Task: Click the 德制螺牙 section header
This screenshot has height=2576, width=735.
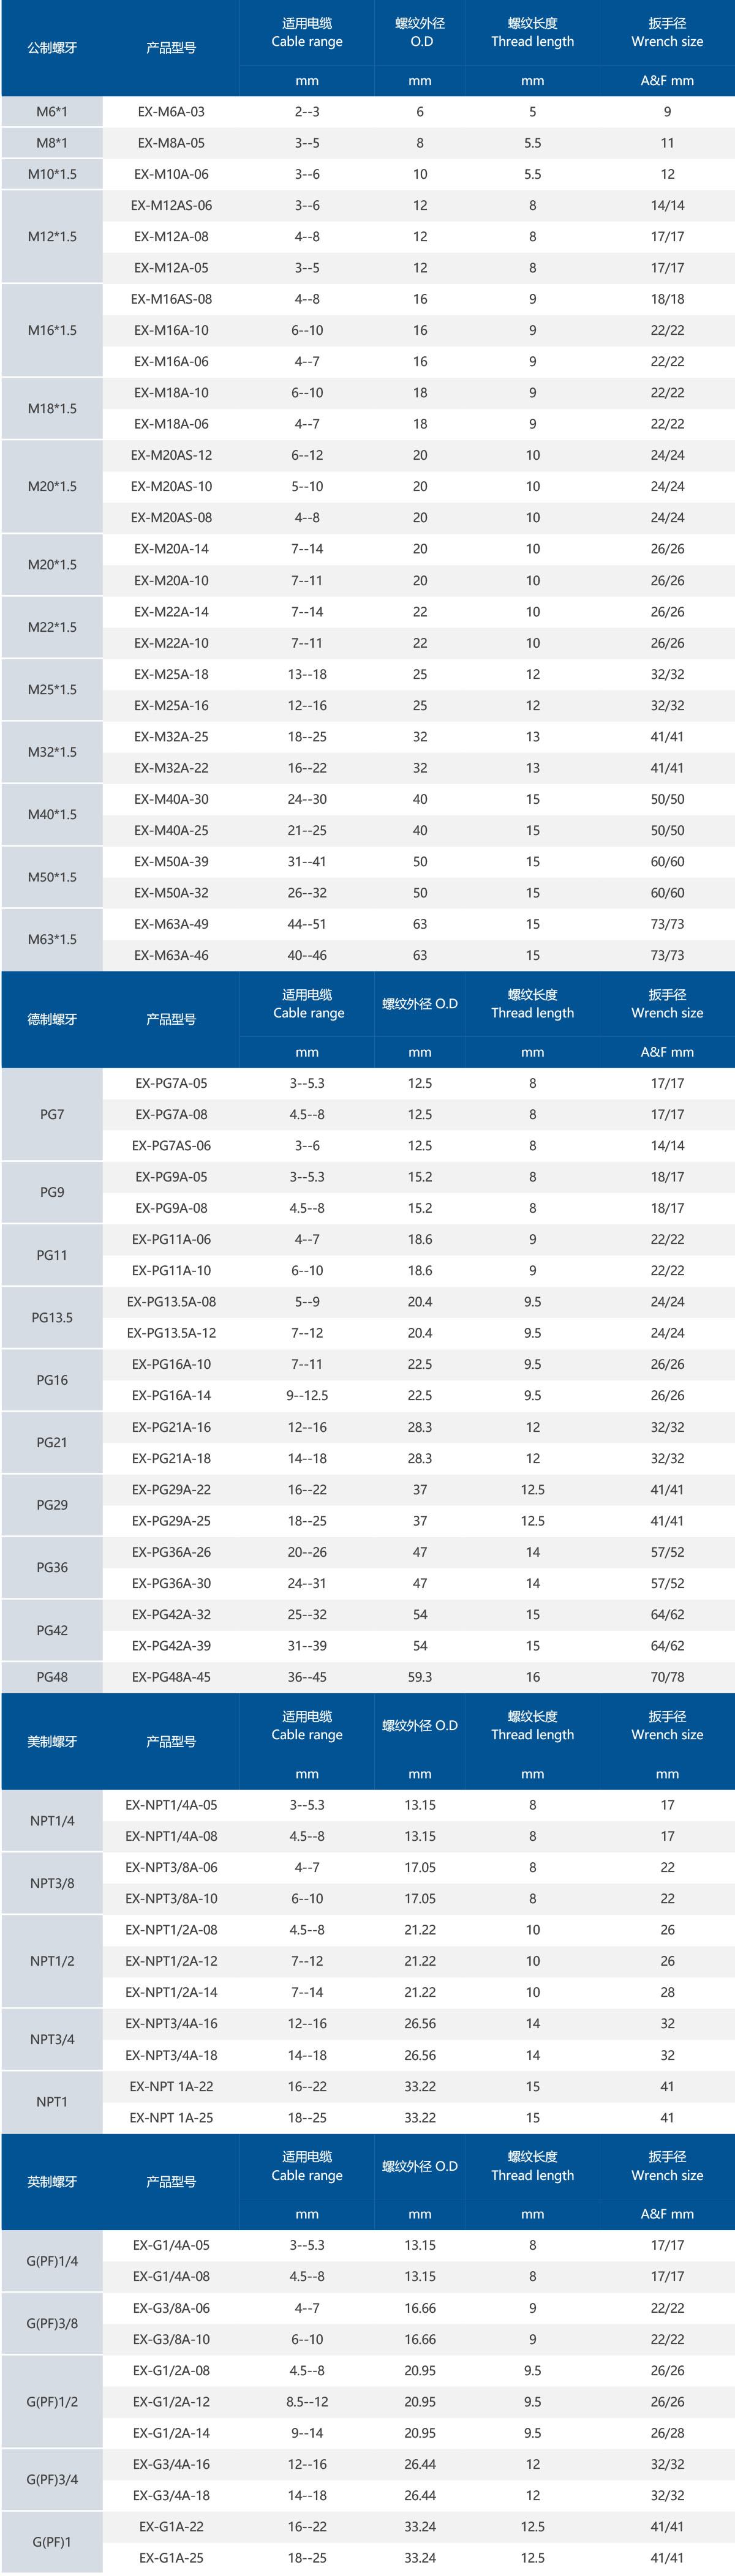Action: click(52, 1019)
